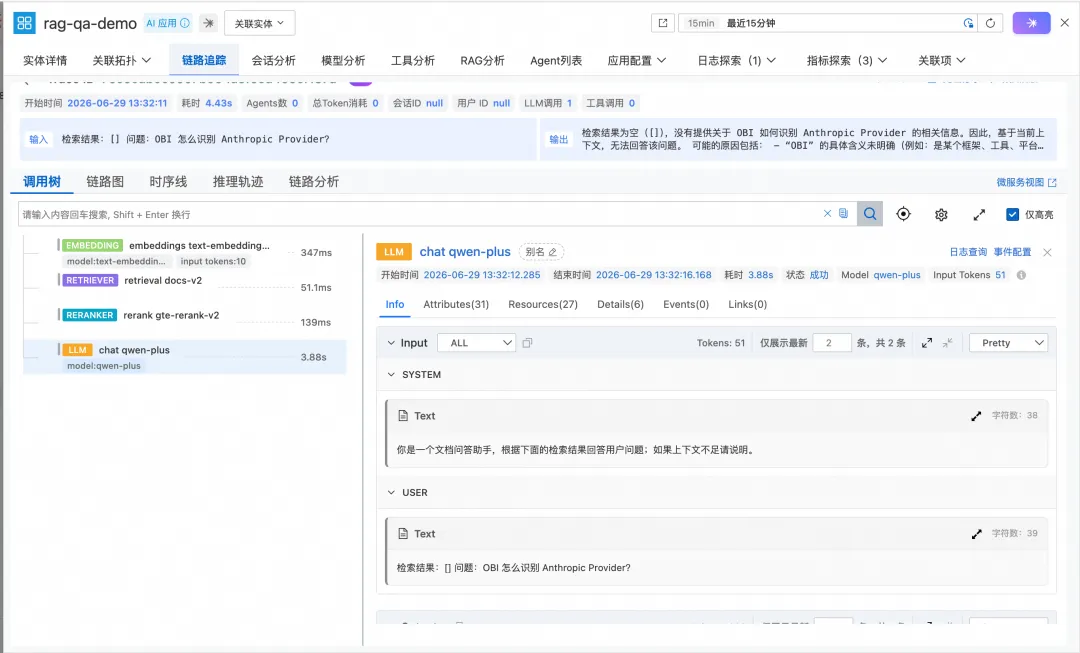Switch to RAG分析 tab
The image size is (1080, 653).
point(482,61)
